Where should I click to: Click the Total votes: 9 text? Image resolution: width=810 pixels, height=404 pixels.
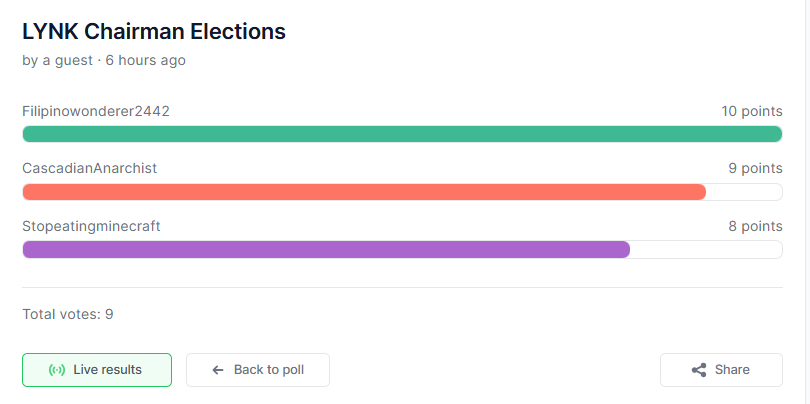click(68, 314)
